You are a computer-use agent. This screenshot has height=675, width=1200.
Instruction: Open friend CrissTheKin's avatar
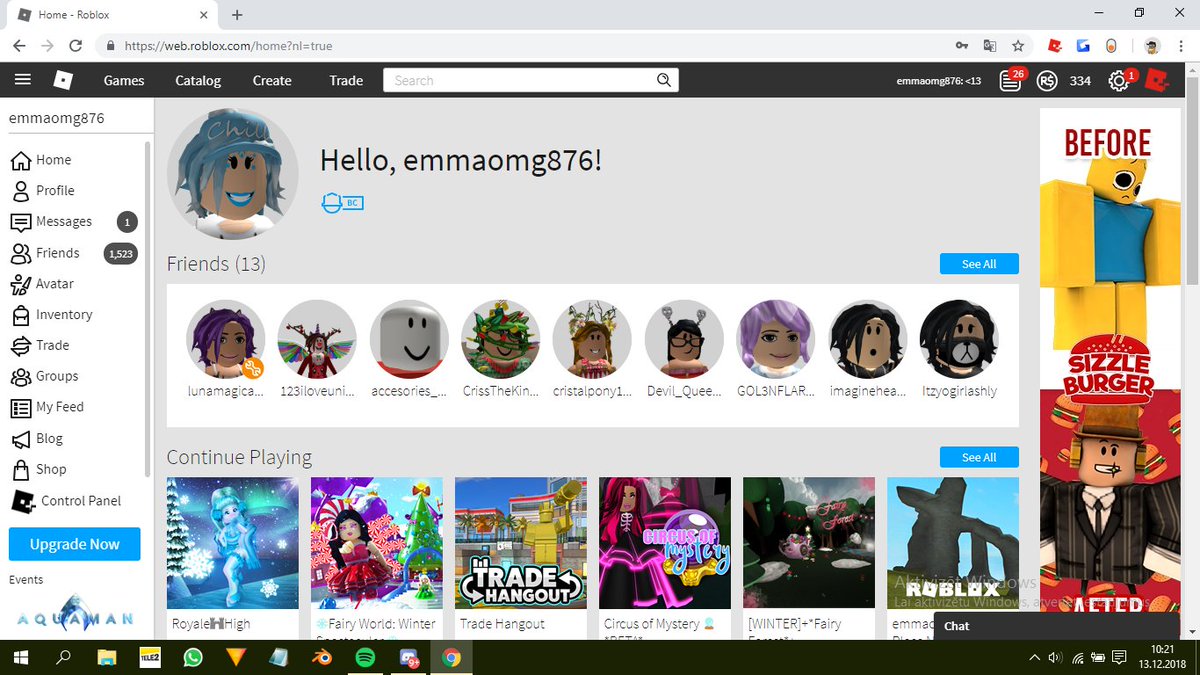tap(501, 339)
